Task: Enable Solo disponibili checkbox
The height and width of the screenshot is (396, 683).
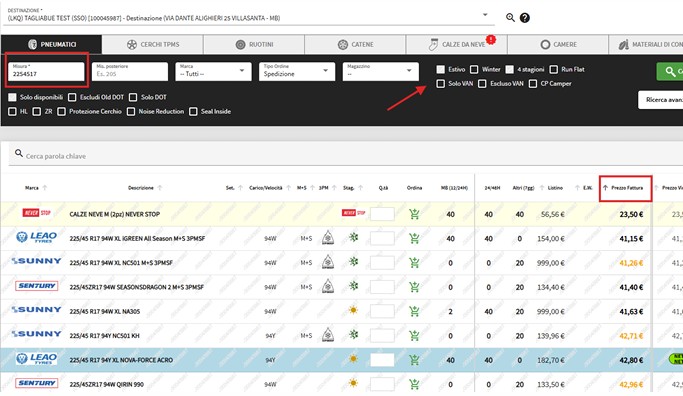Action: 12,97
